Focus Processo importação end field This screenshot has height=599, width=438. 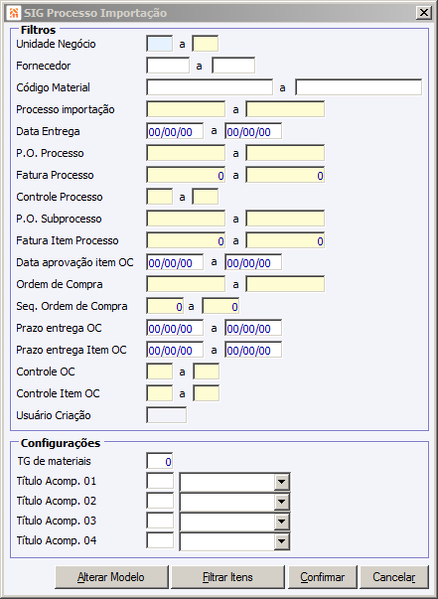tap(285, 109)
